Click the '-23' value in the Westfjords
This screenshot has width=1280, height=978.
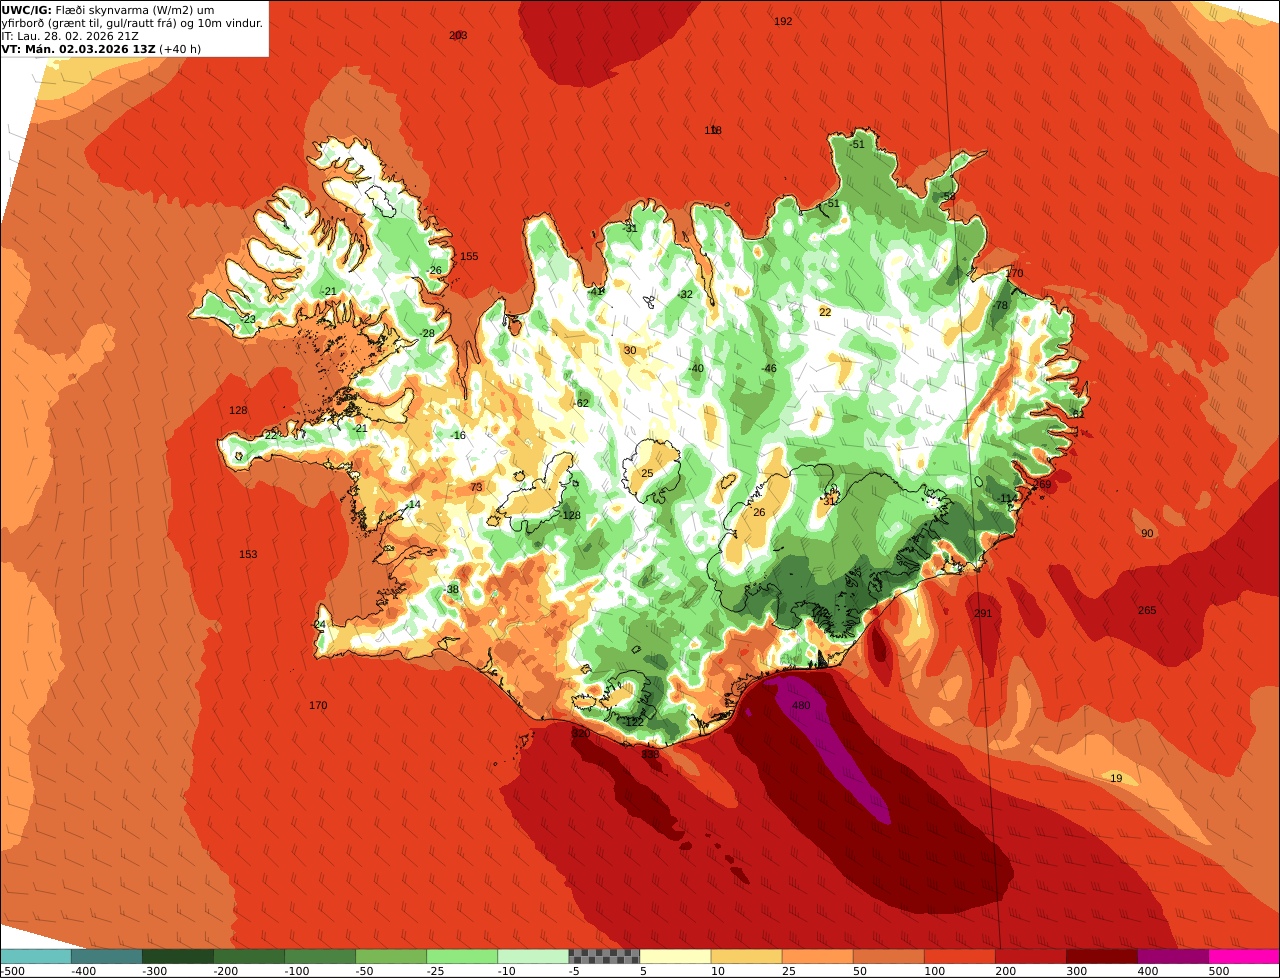click(x=247, y=319)
